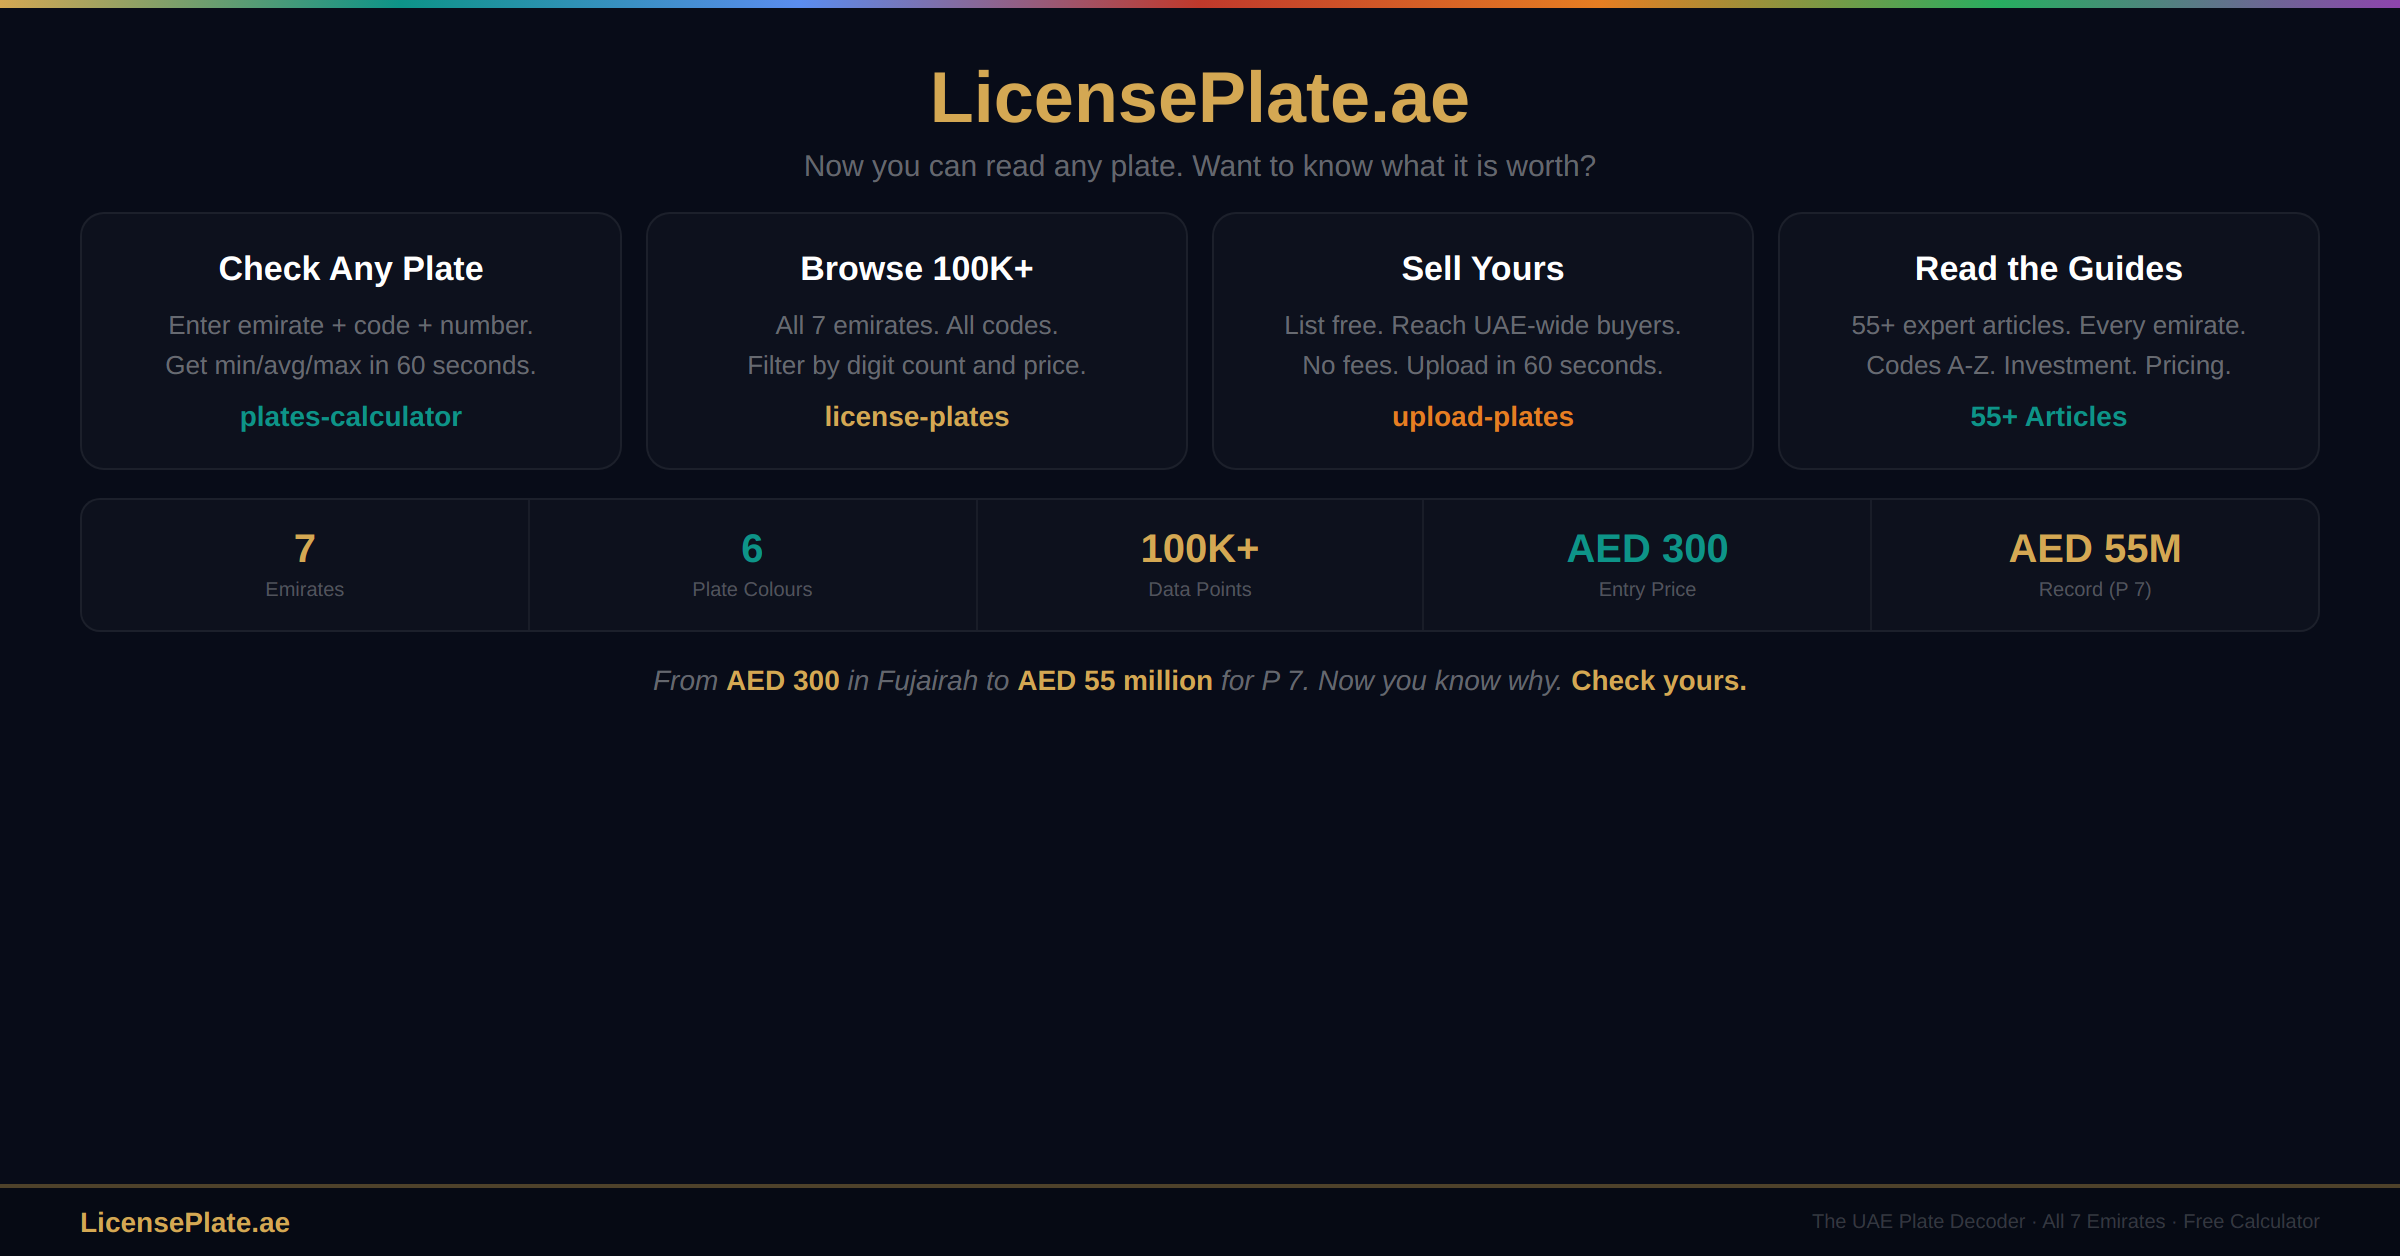Select the AED 300 Entry Price stat
This screenshot has width=2400, height=1256.
[x=1647, y=565]
